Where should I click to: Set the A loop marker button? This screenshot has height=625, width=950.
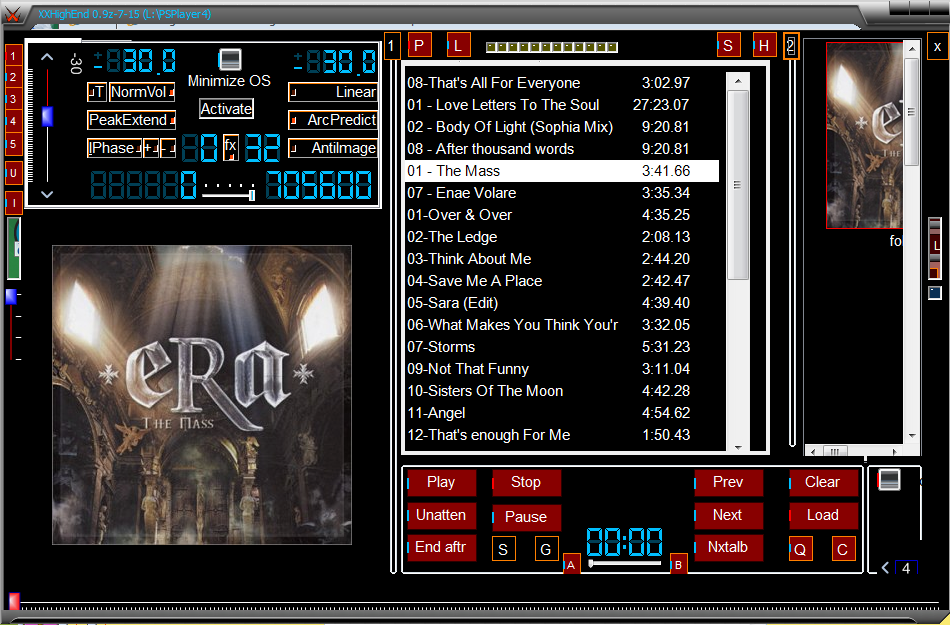click(571, 565)
